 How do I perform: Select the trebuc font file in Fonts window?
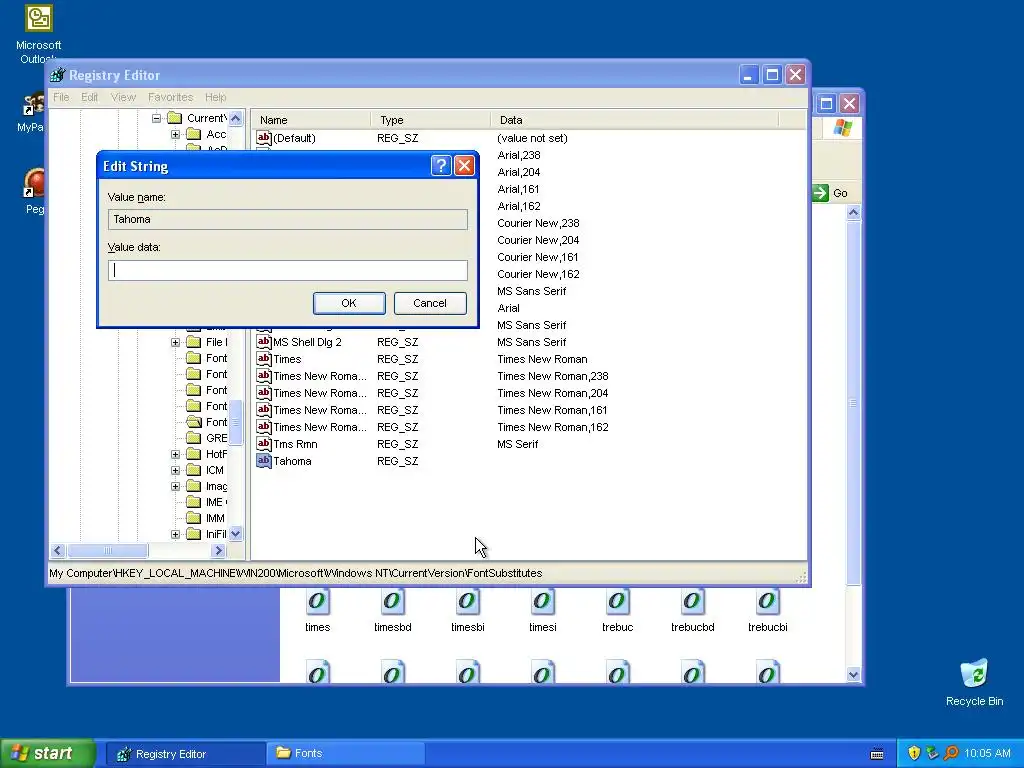(x=617, y=610)
